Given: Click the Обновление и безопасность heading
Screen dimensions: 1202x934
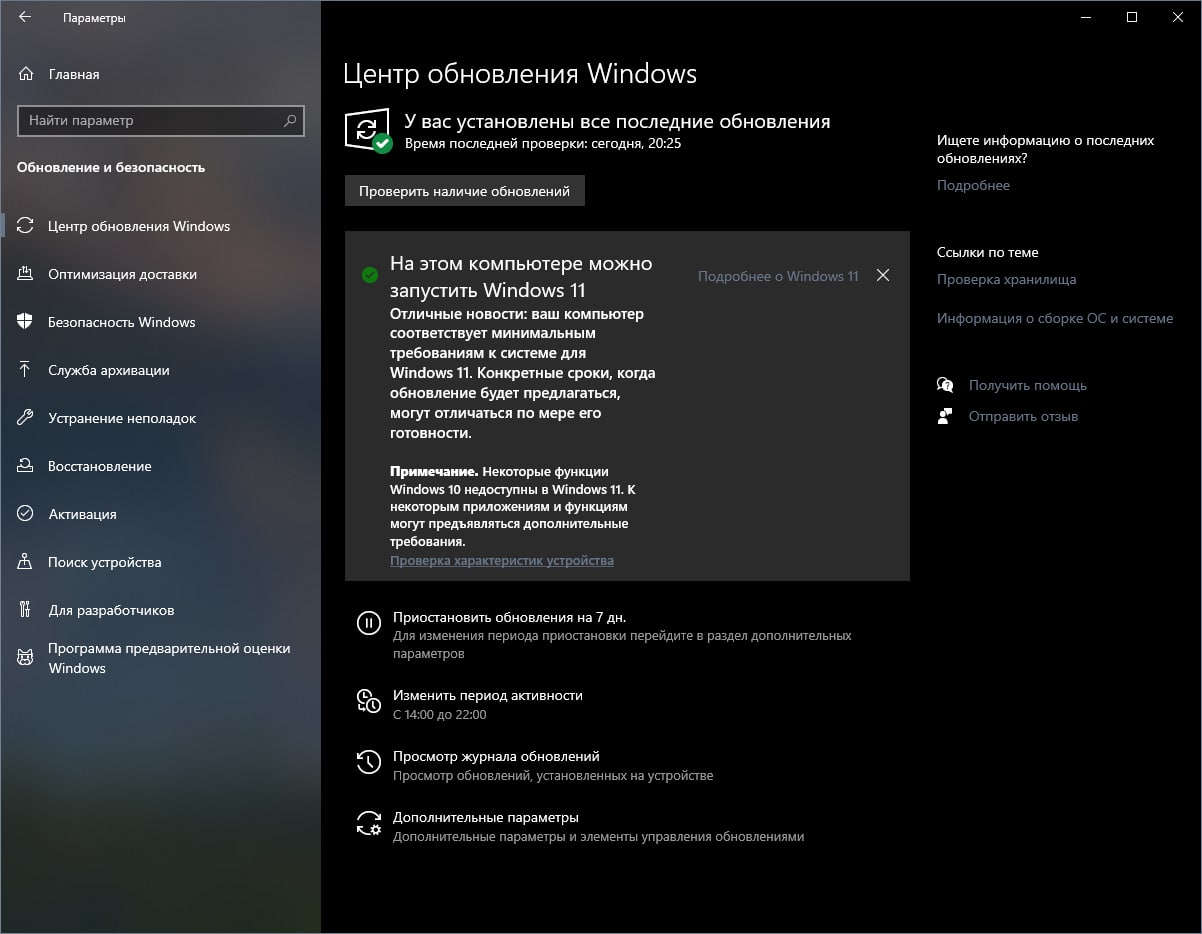Looking at the screenshot, I should (111, 168).
